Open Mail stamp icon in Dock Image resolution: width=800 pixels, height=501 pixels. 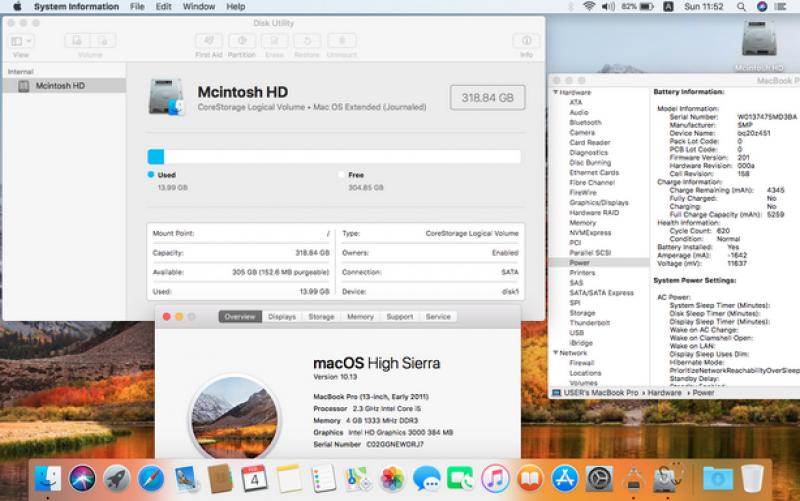(186, 479)
